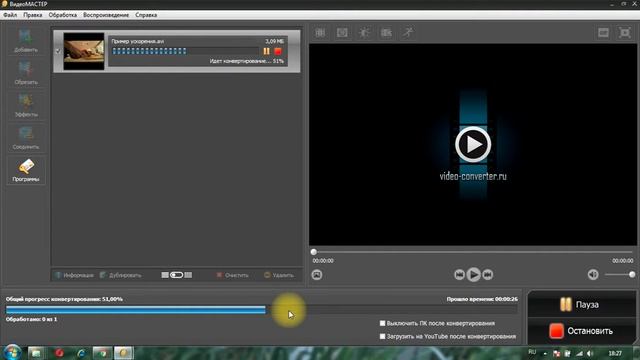Image resolution: width=640 pixels, height=360 pixels.
Task: Click the preview seek slider handle
Action: pos(313,252)
